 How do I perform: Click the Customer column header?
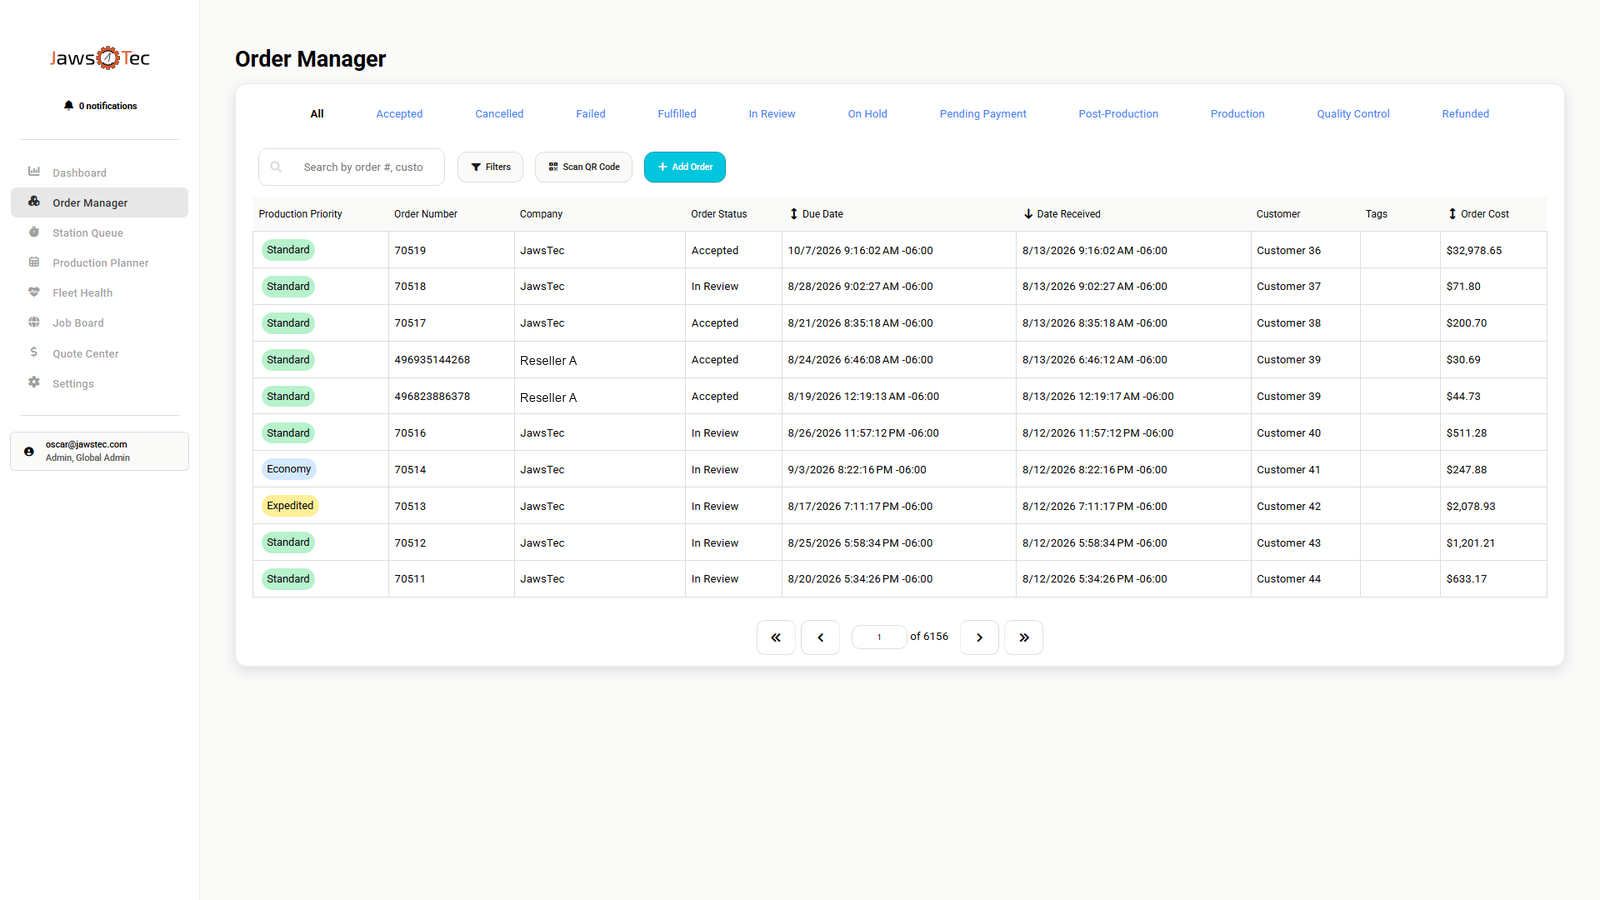(1278, 214)
